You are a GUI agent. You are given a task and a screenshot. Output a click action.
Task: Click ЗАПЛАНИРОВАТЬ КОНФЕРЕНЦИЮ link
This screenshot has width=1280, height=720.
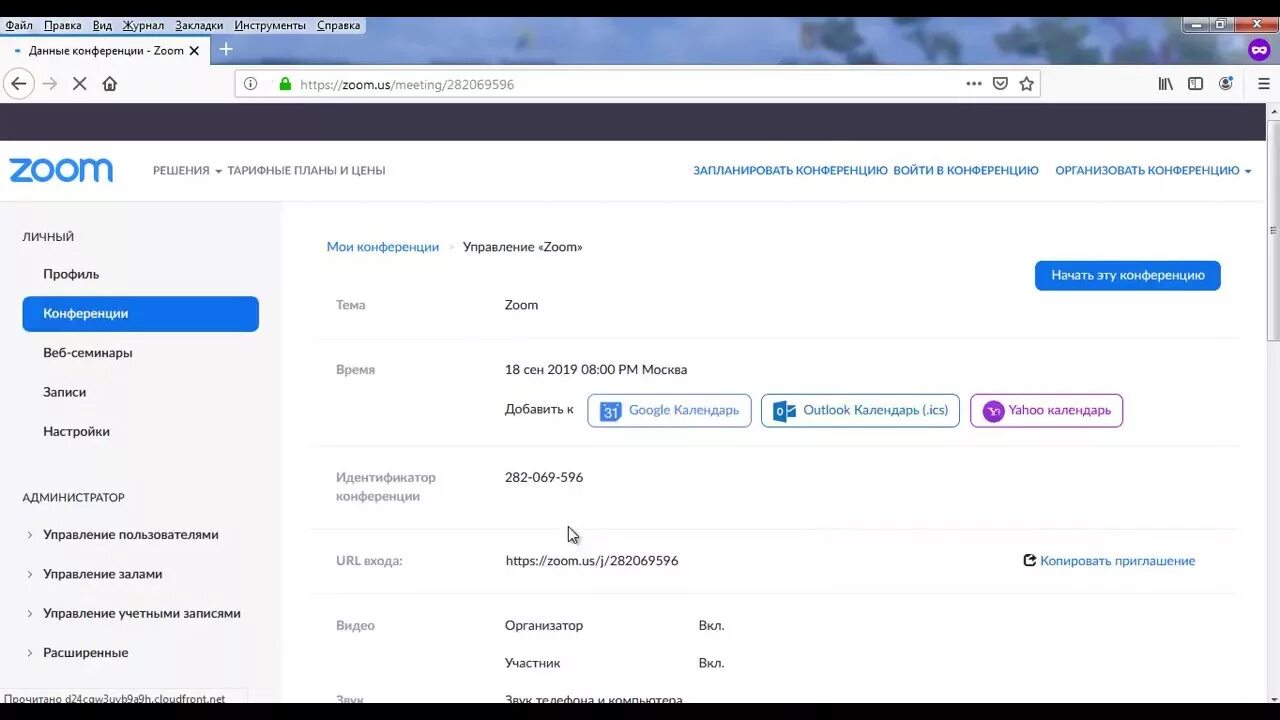(x=790, y=171)
